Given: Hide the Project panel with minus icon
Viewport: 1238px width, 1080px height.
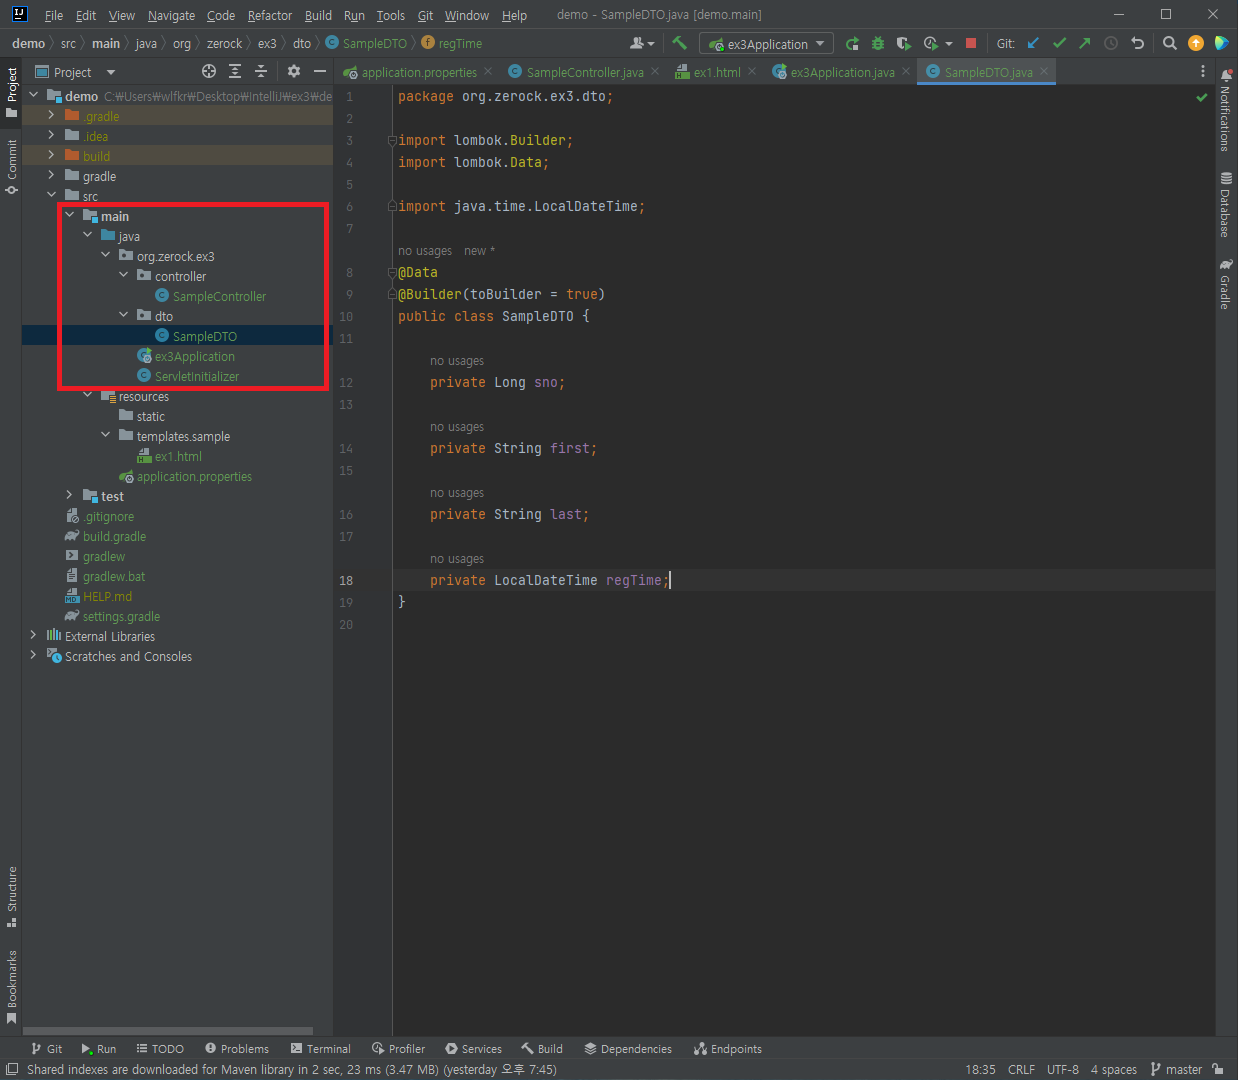Looking at the screenshot, I should pyautogui.click(x=320, y=71).
